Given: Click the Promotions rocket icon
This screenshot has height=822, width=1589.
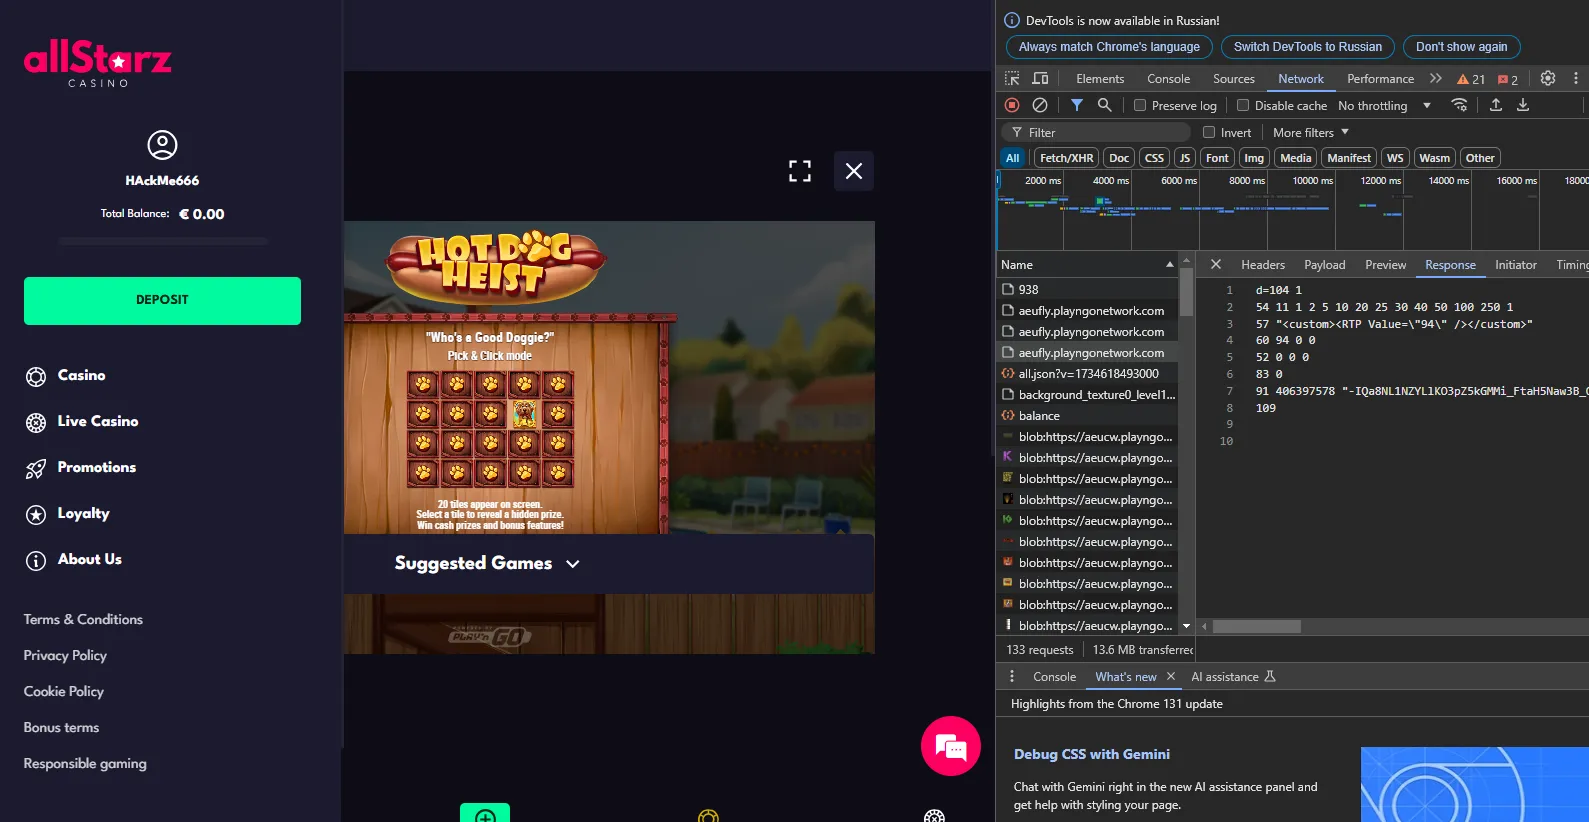Looking at the screenshot, I should point(36,469).
